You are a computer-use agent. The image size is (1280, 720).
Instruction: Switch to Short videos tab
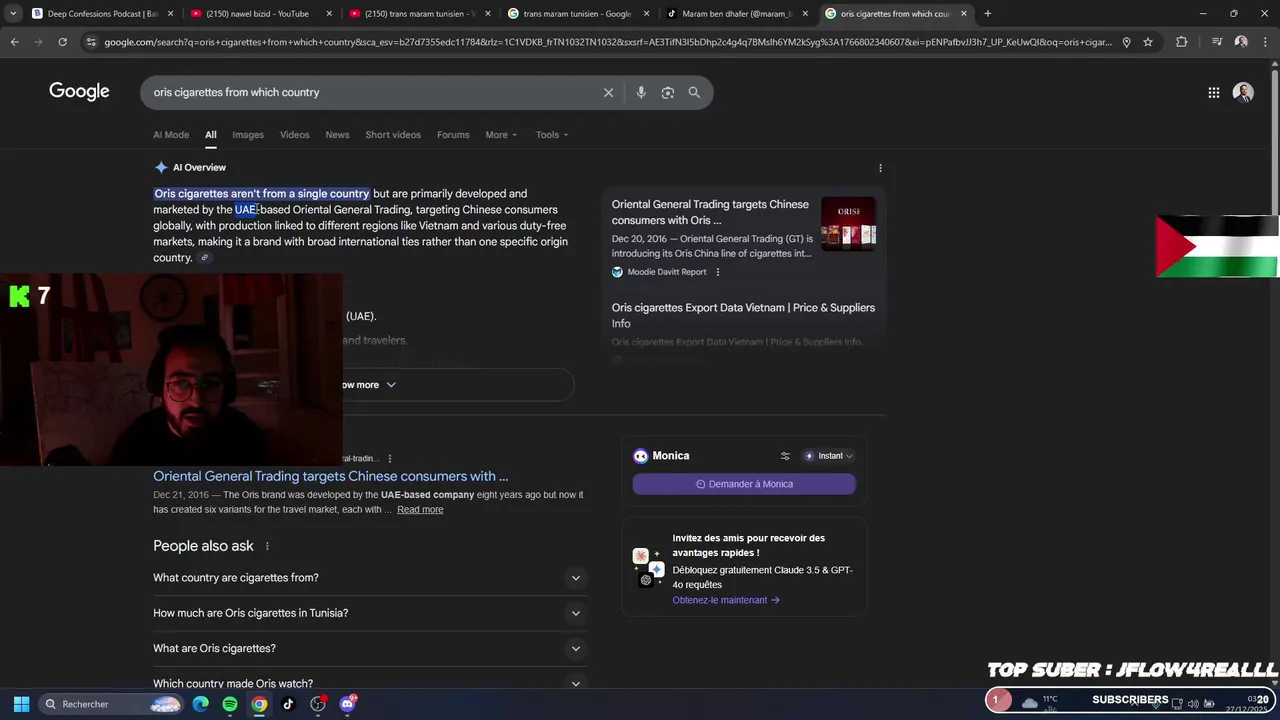(393, 135)
